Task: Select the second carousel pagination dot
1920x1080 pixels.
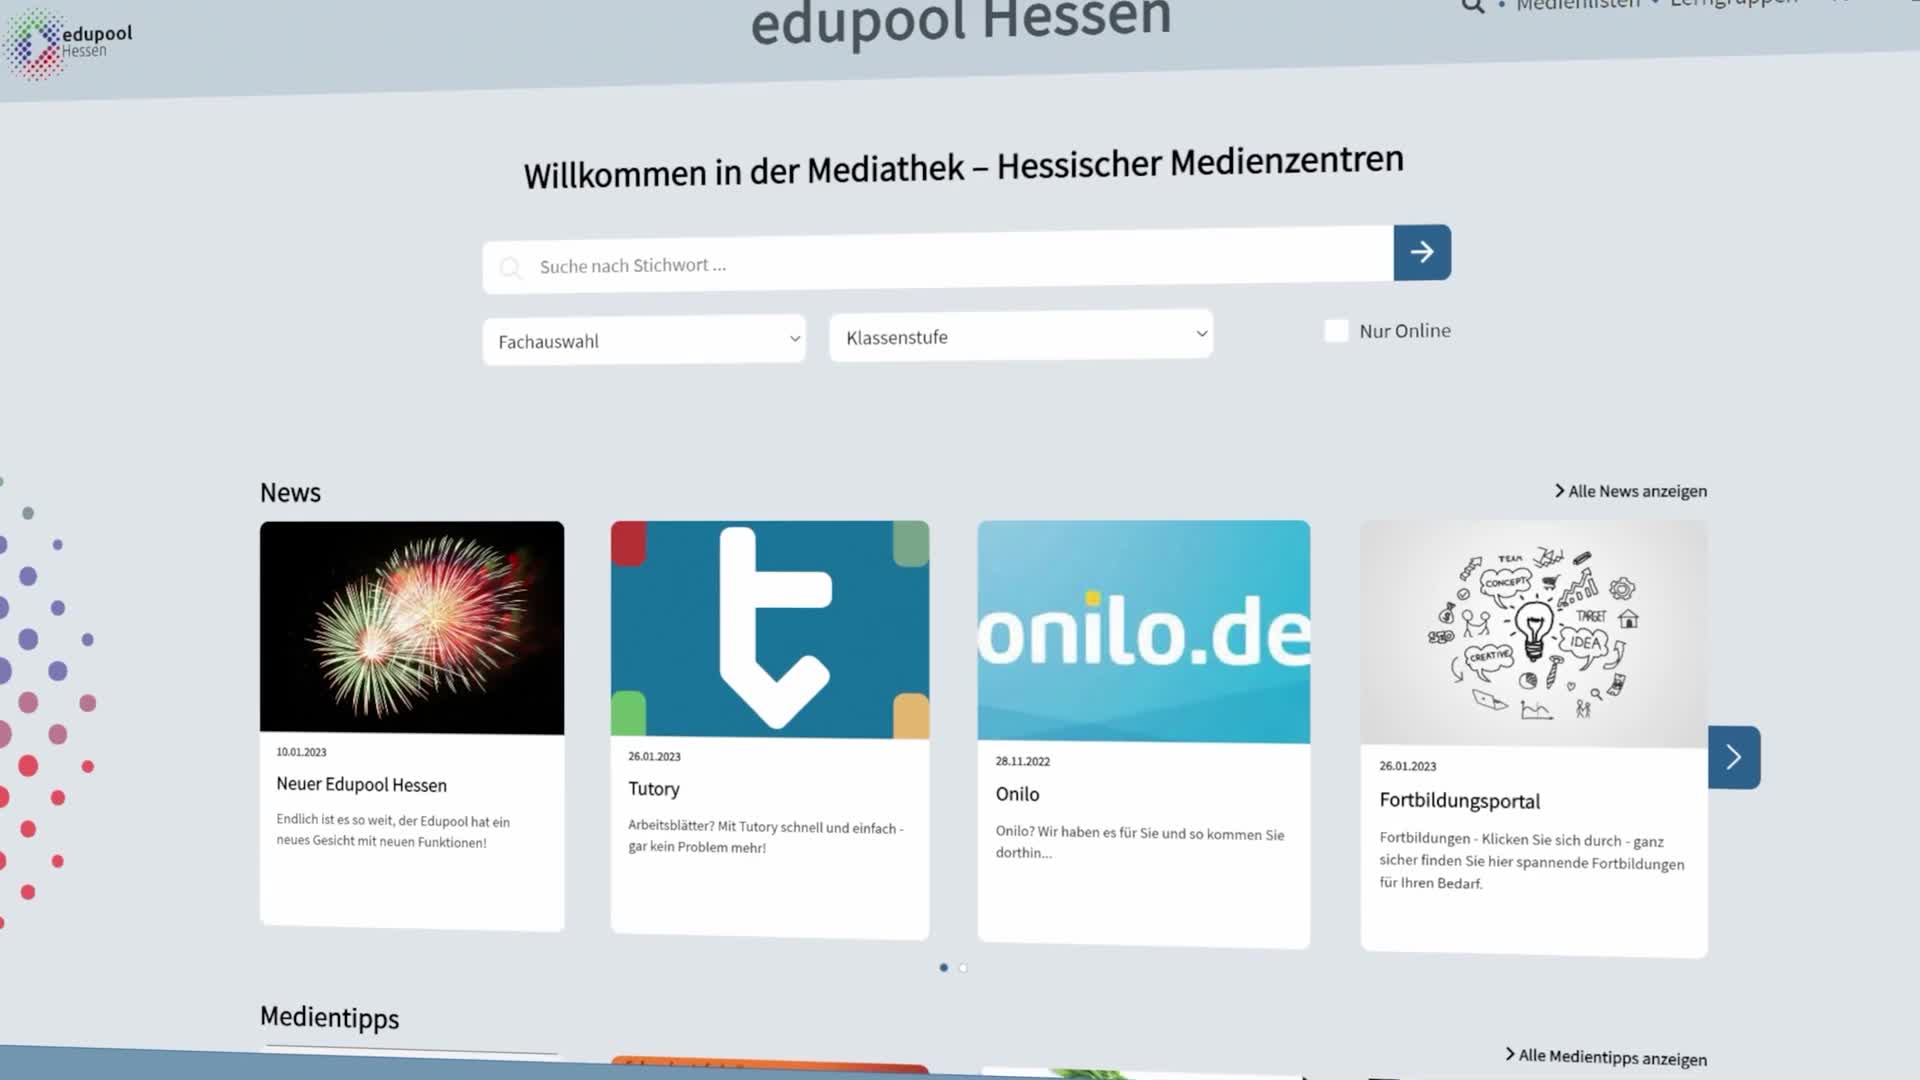Action: pos(963,967)
